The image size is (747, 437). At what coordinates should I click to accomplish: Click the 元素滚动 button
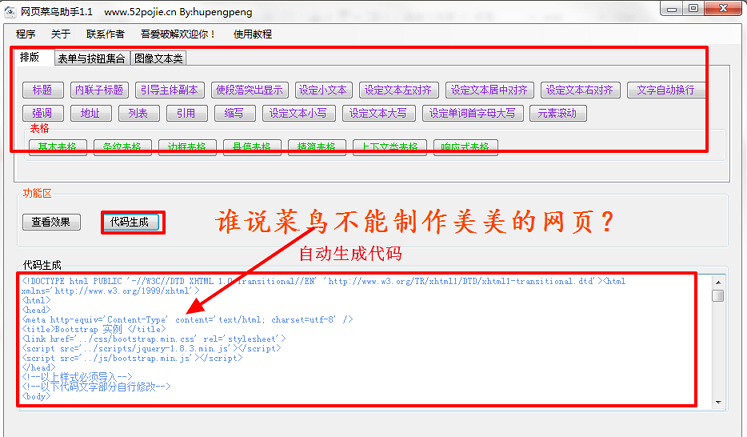coord(557,113)
